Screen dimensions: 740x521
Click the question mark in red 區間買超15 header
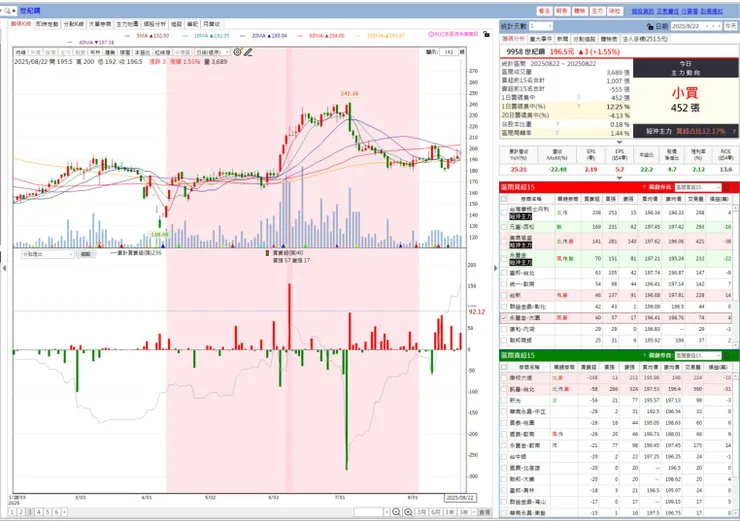(644, 187)
